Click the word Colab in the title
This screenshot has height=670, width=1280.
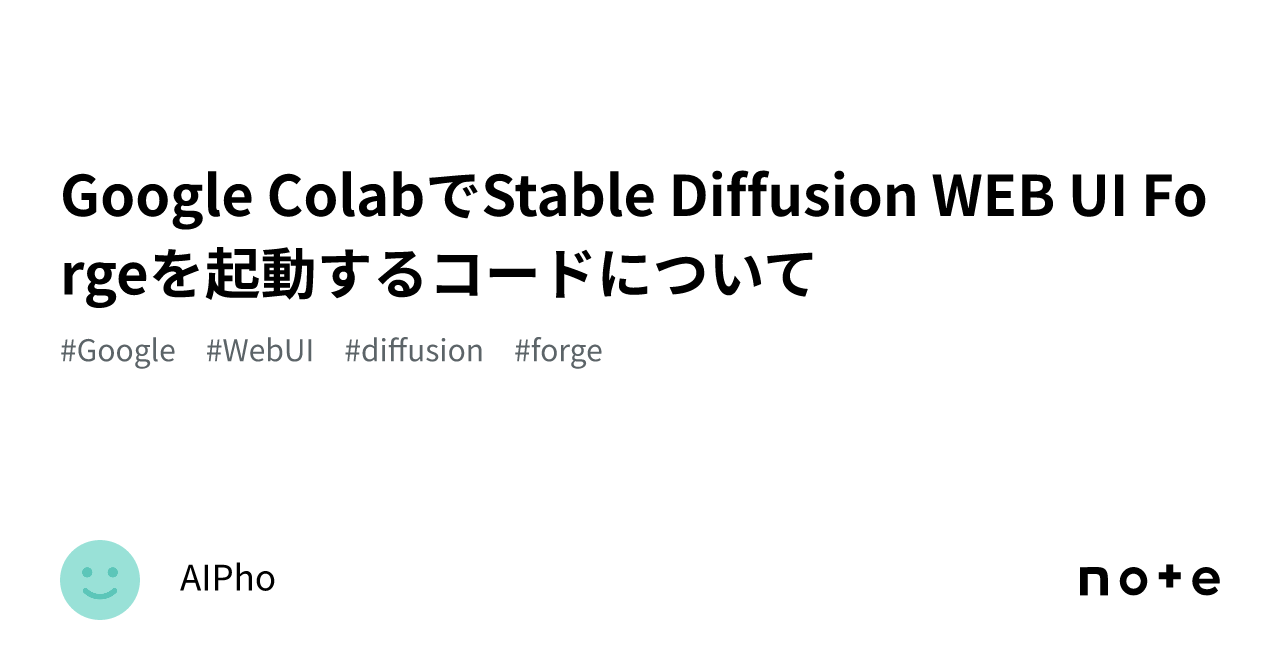click(x=347, y=198)
